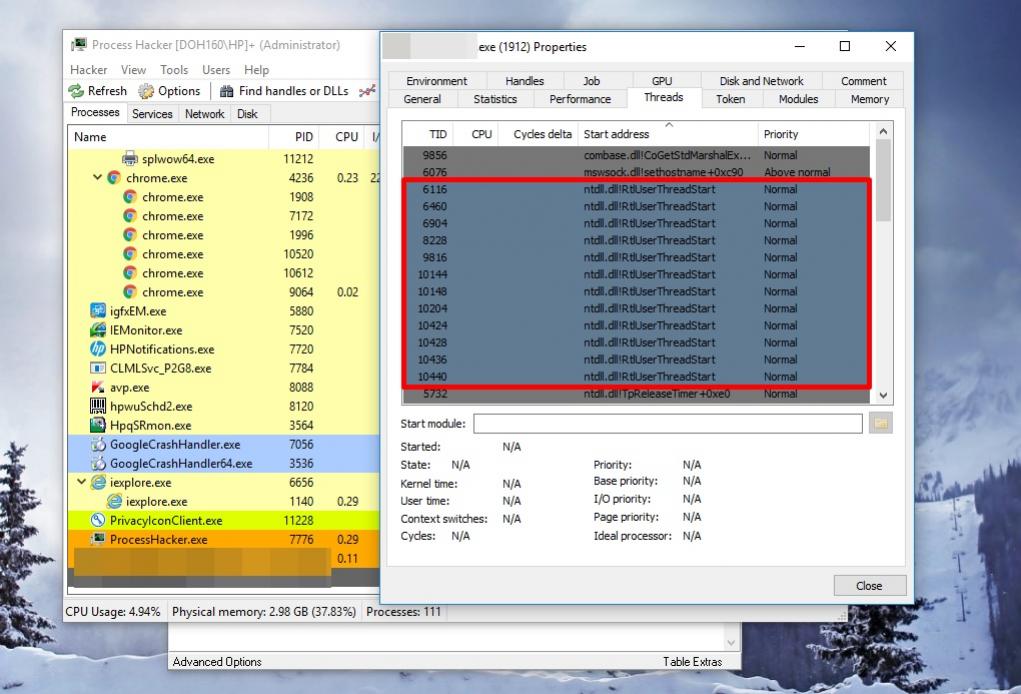Viewport: 1021px width, 694px height.
Task: Click the splwow64.exe printer icon
Action: coord(130,158)
